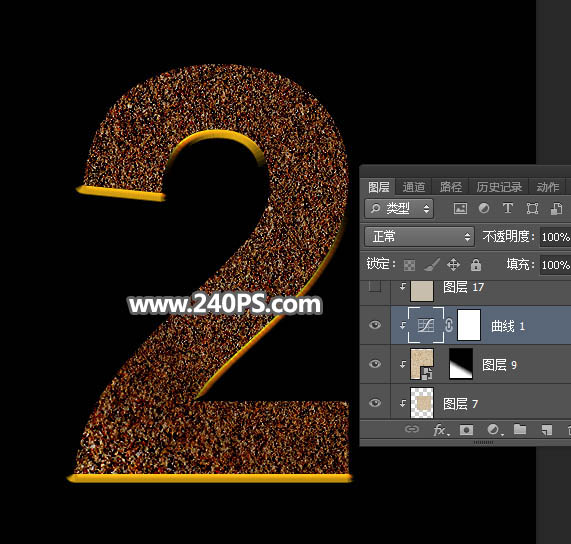Lock transparent pixels checkerboard icon

coord(410,265)
